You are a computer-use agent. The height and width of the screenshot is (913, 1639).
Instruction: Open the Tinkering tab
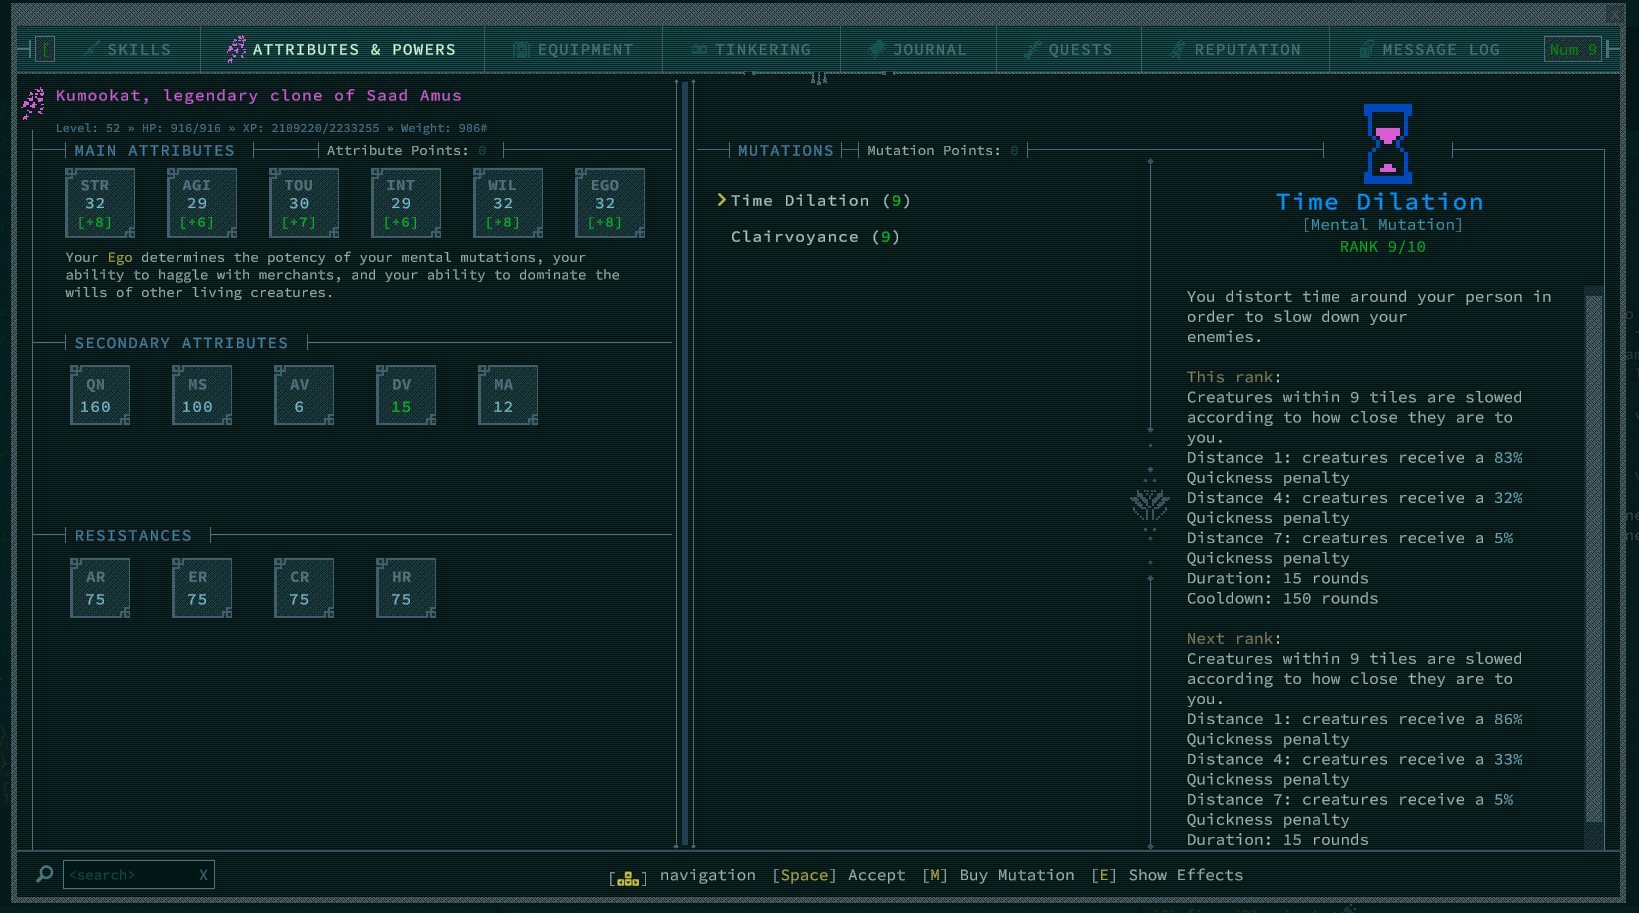click(x=751, y=50)
